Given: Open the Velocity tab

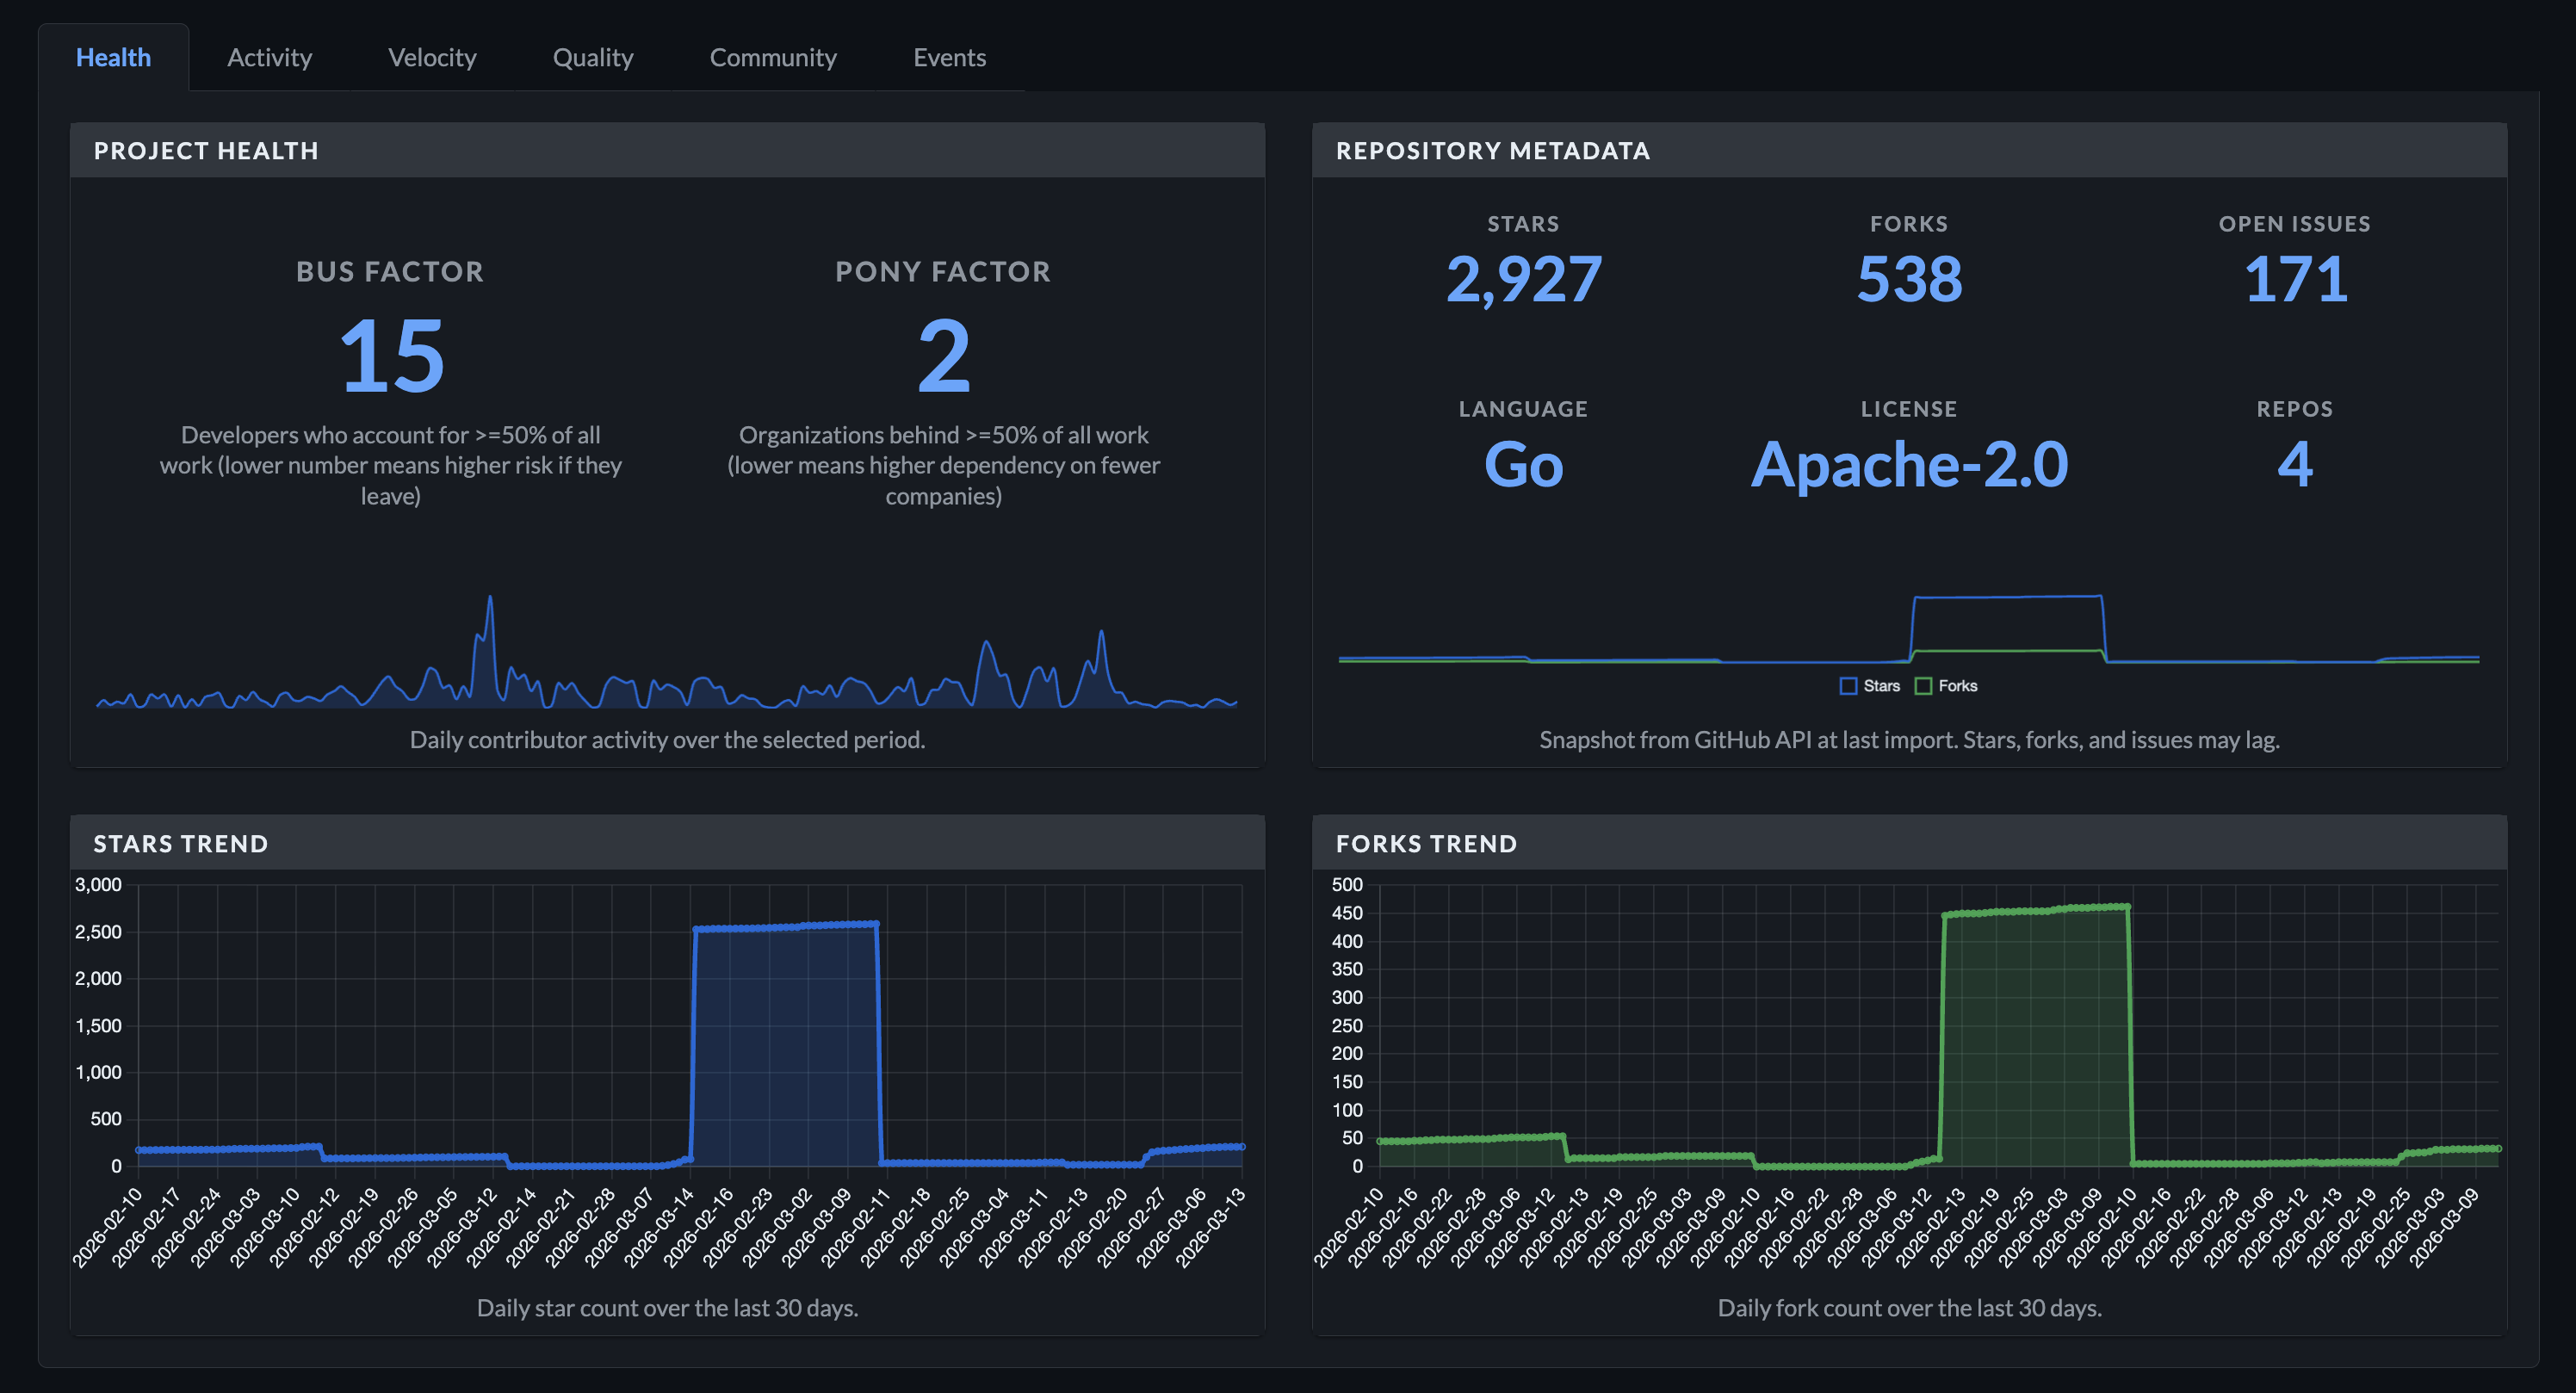Looking at the screenshot, I should click(431, 57).
